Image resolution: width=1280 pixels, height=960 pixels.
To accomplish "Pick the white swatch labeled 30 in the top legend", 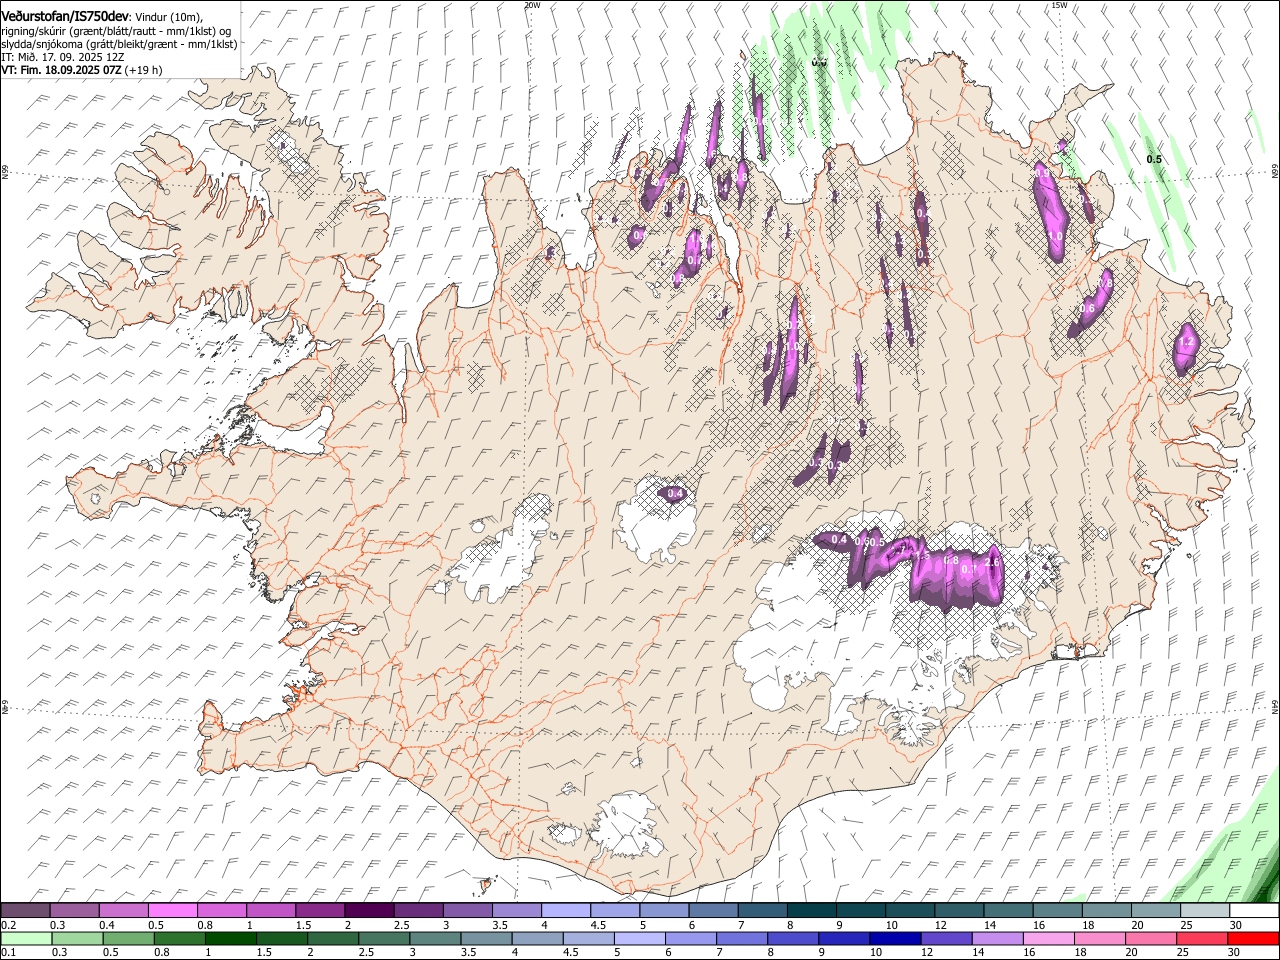I will 1254,911.
